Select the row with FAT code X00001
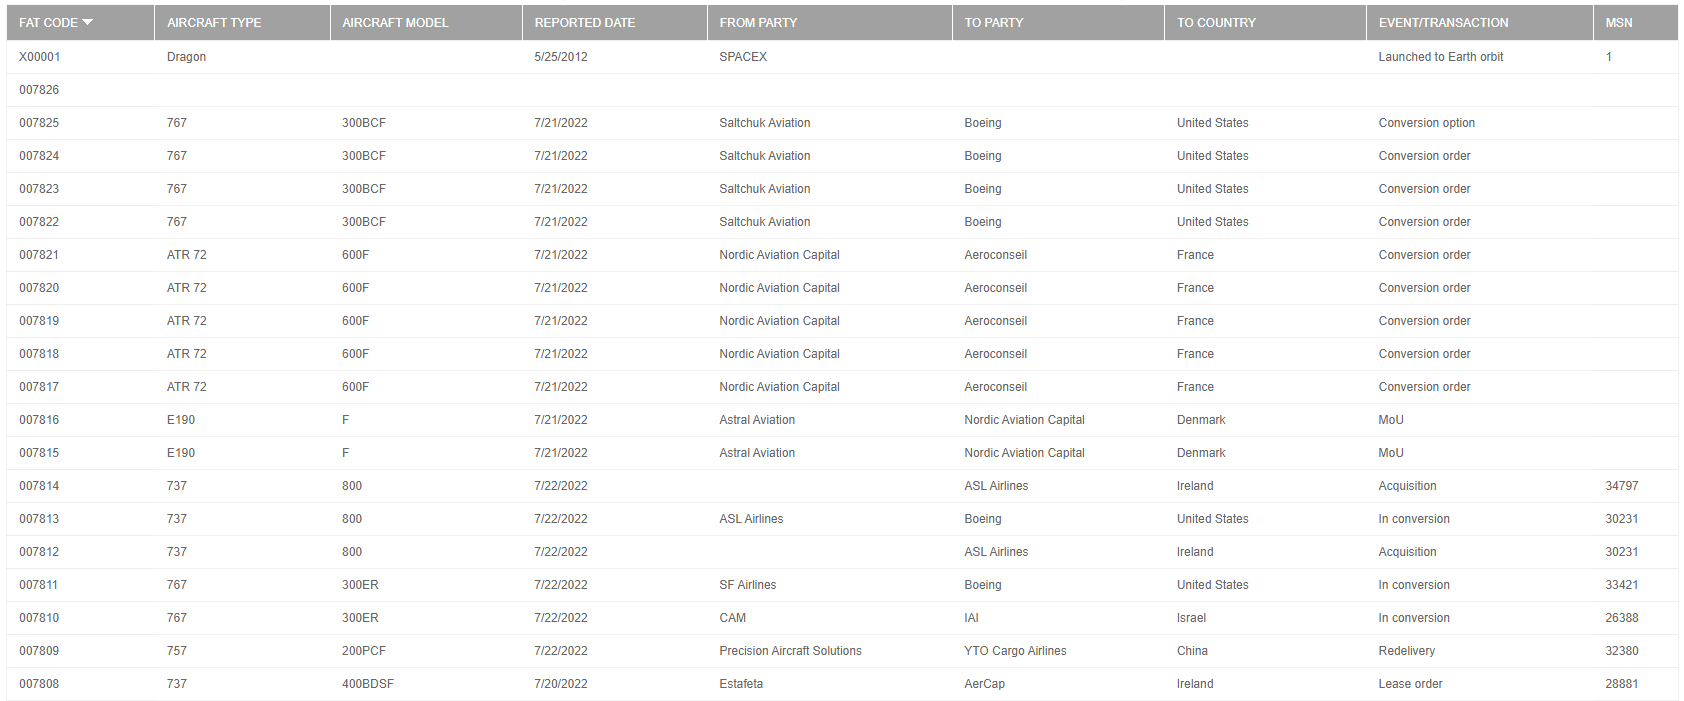 [x=40, y=57]
